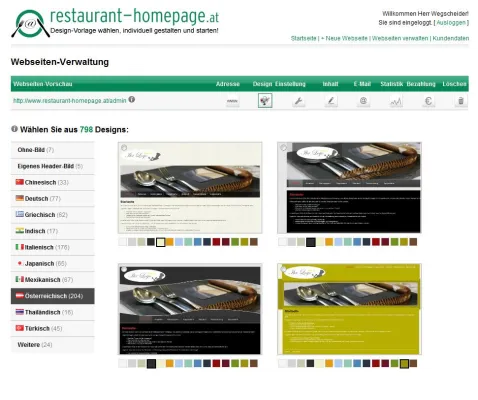Viewport: 478px width, 400px height.
Task: Select Chinesisch design category
Action: (x=53, y=182)
